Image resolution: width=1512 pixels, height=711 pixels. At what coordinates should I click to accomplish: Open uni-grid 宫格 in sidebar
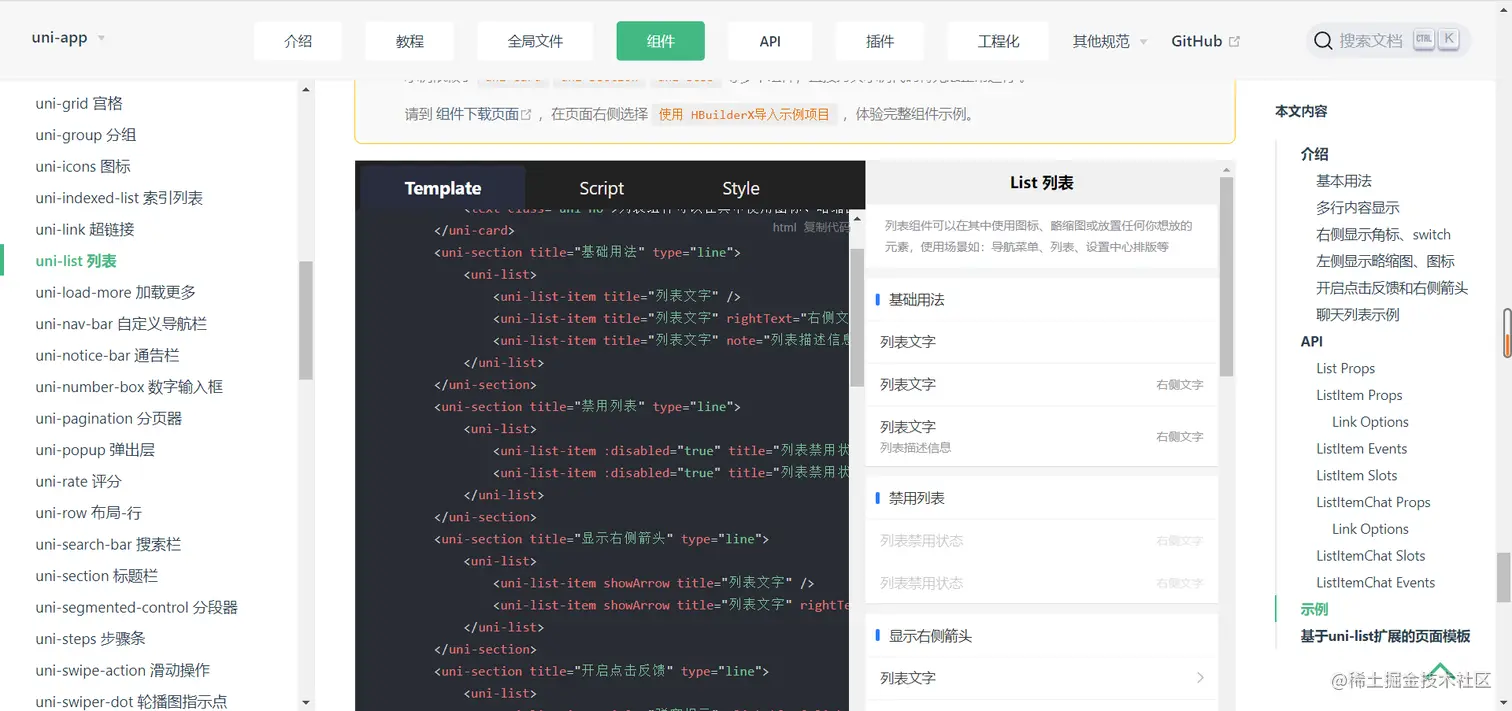79,103
